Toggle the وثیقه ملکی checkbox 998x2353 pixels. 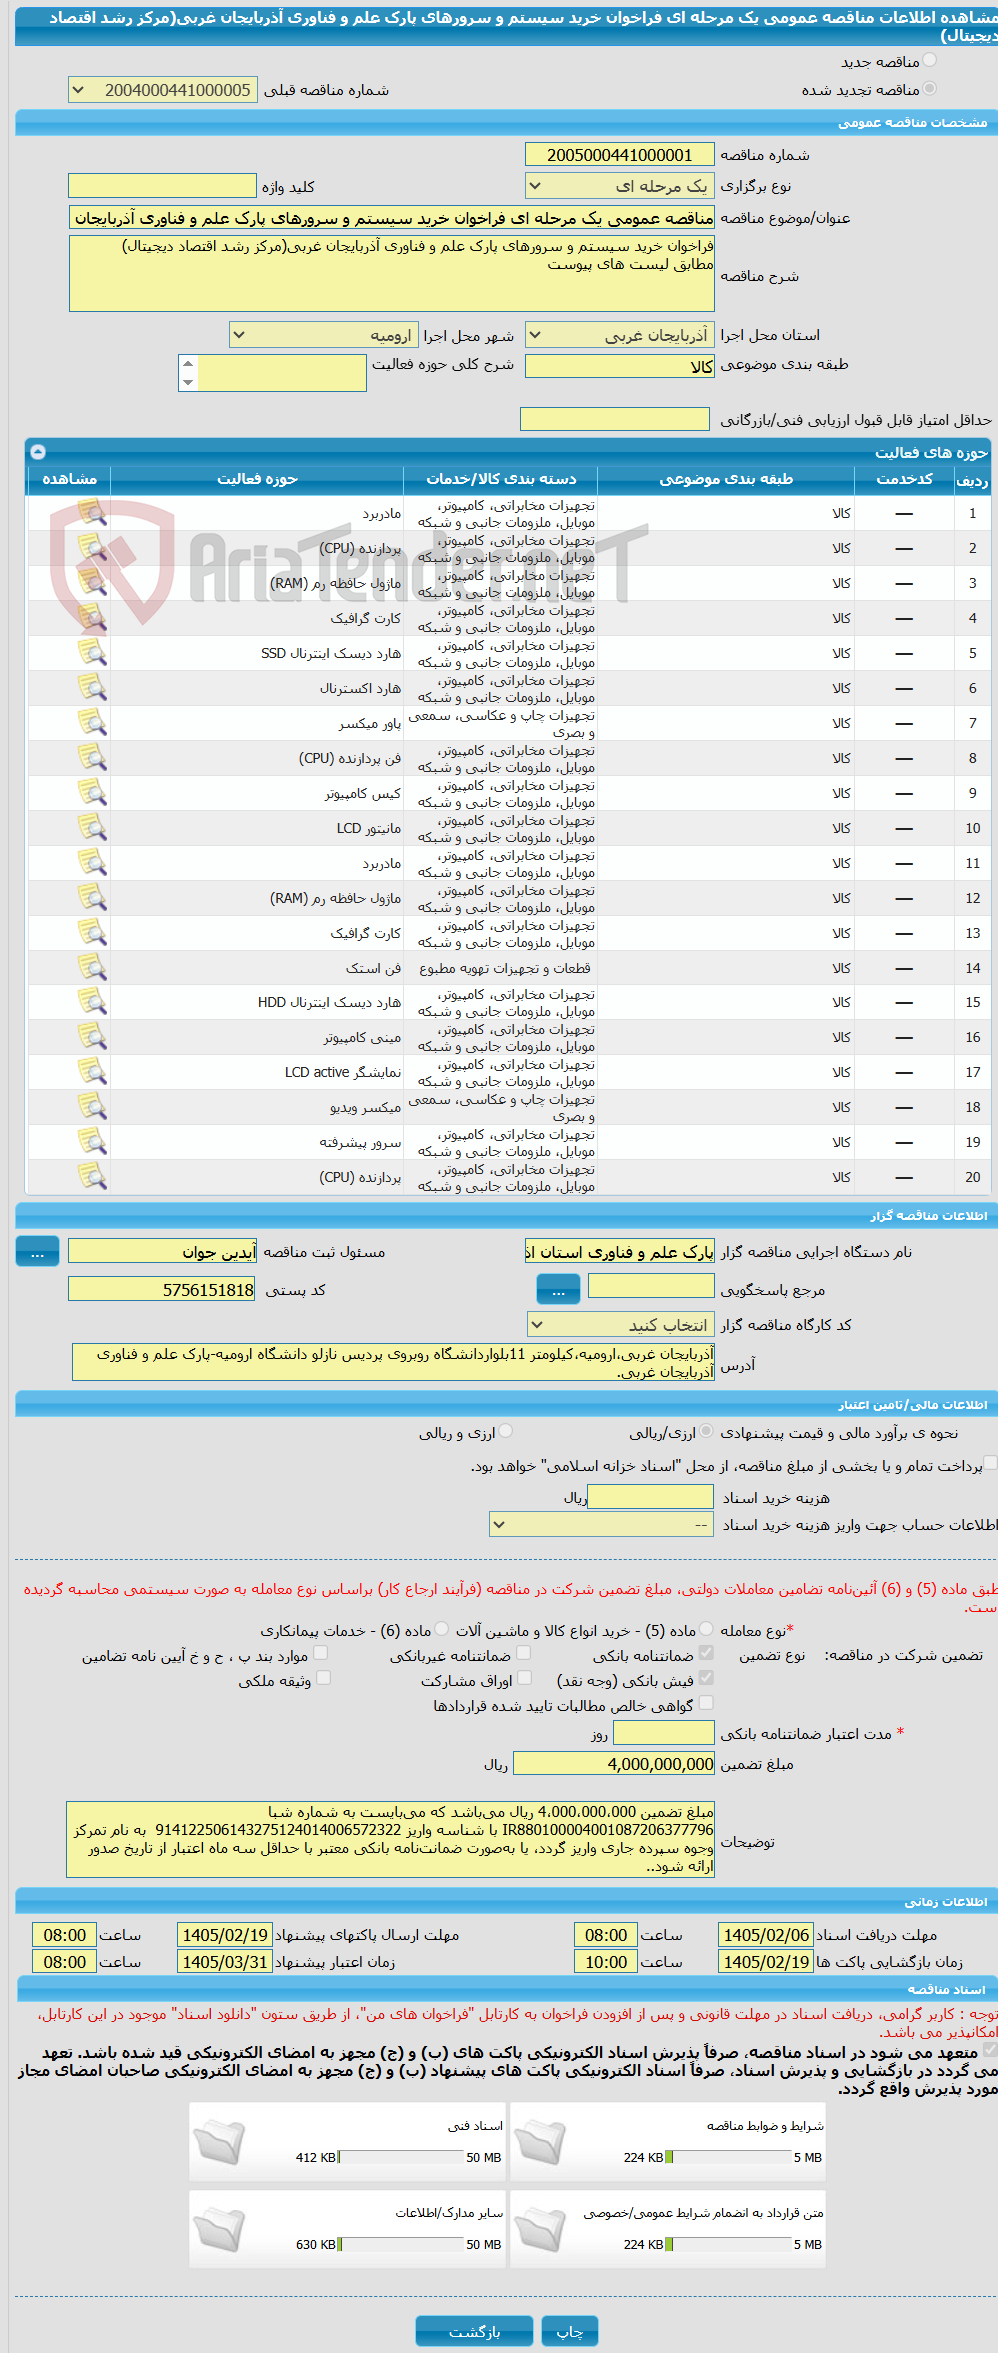click(x=323, y=1678)
